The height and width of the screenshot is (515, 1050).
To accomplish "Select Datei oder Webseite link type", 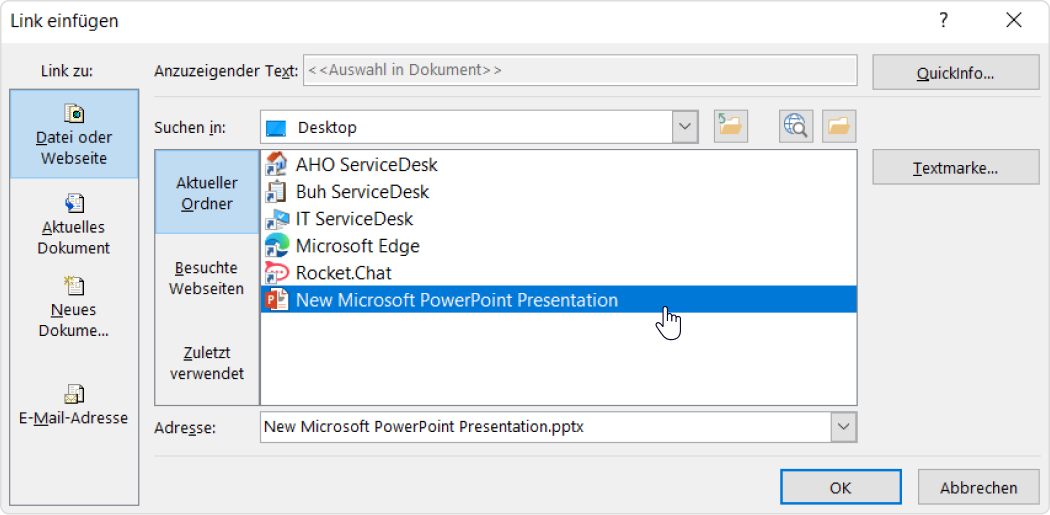I will coord(74,135).
